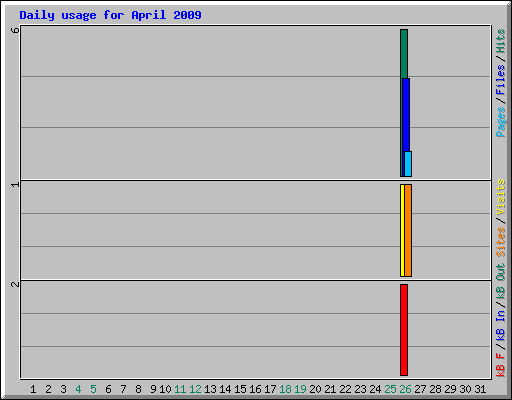The height and width of the screenshot is (400, 512).
Task: Click the 'kB In' legend label
Action: [501, 326]
